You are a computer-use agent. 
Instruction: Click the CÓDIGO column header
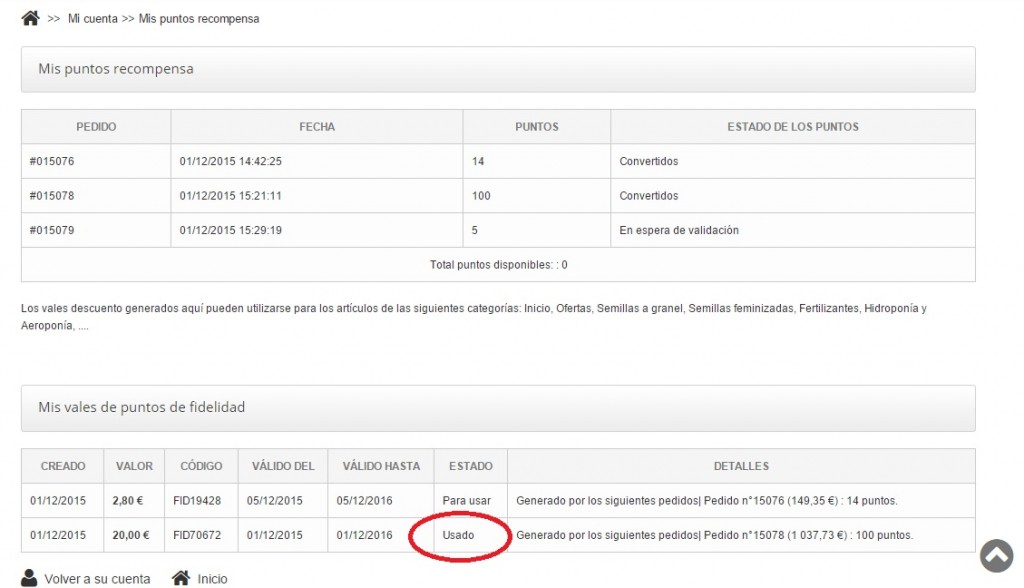pos(201,466)
